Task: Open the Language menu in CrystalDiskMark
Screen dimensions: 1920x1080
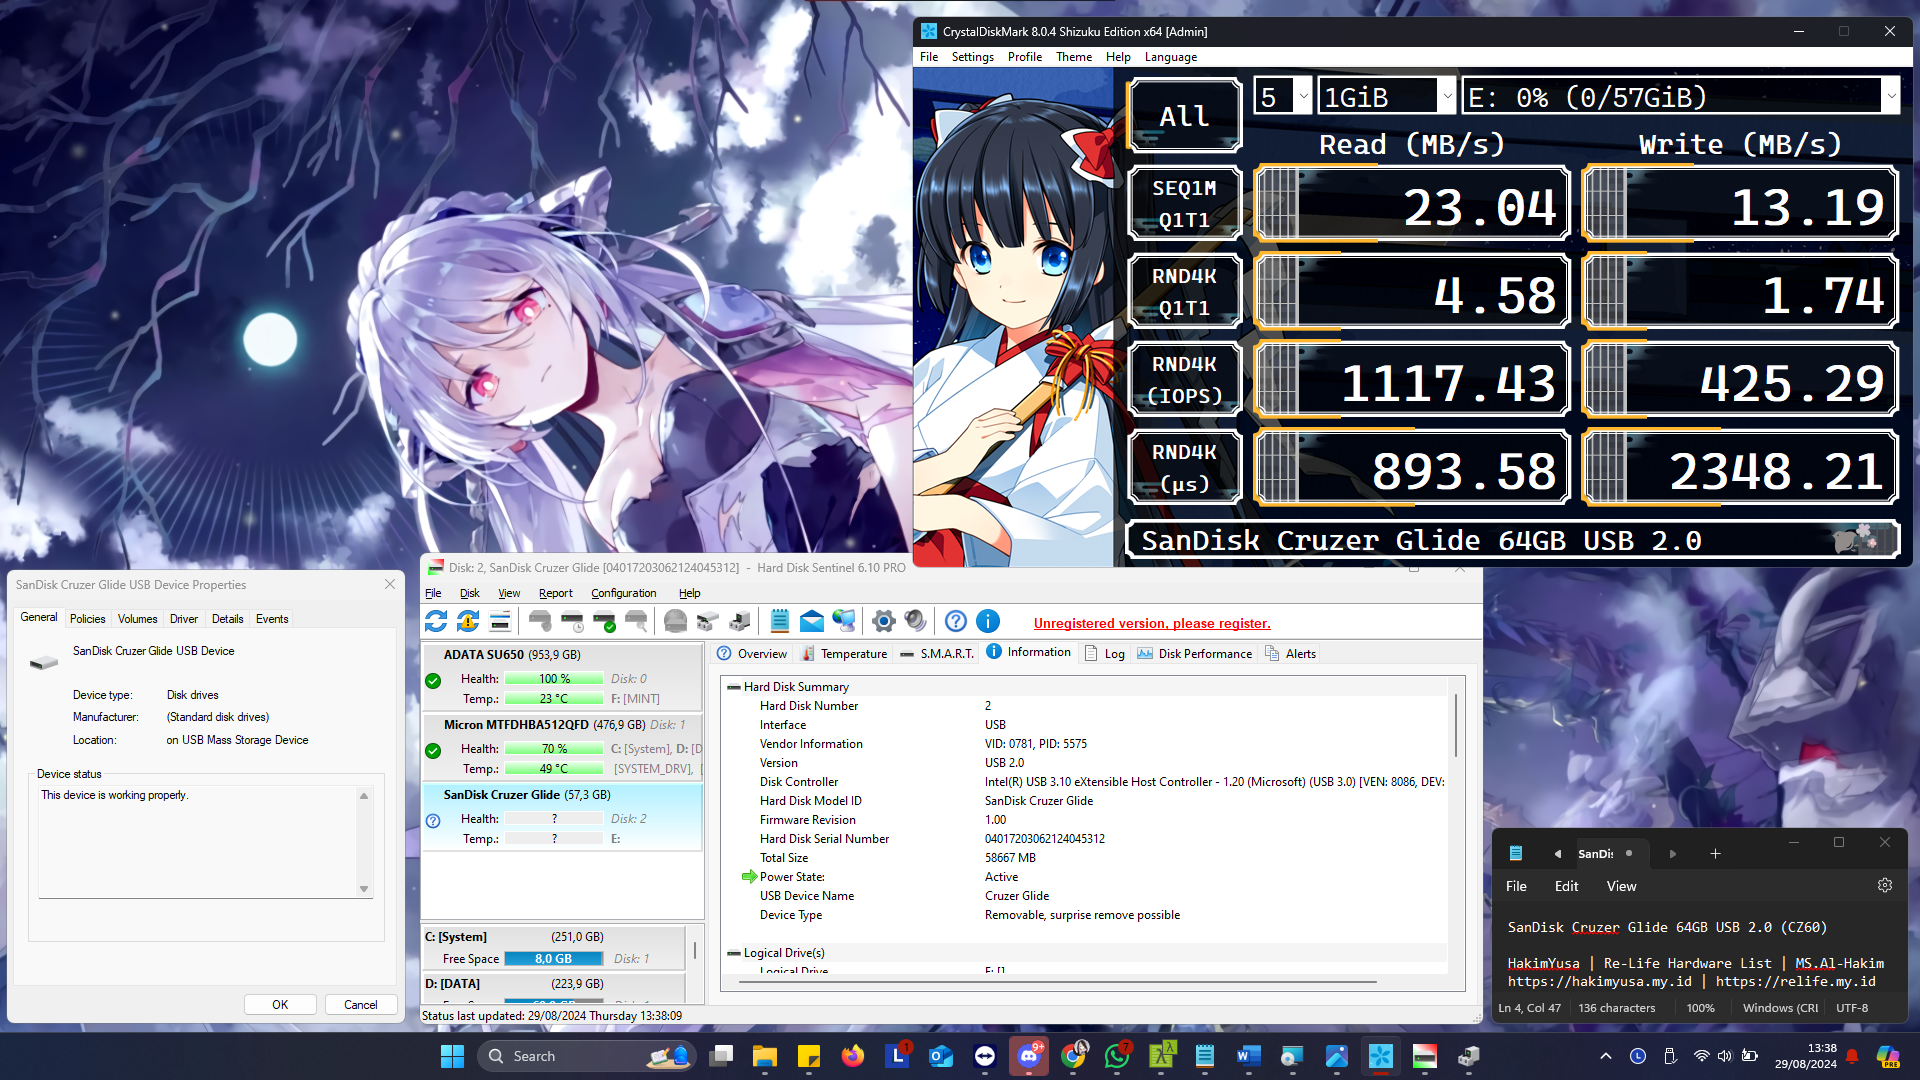Action: tap(1171, 57)
